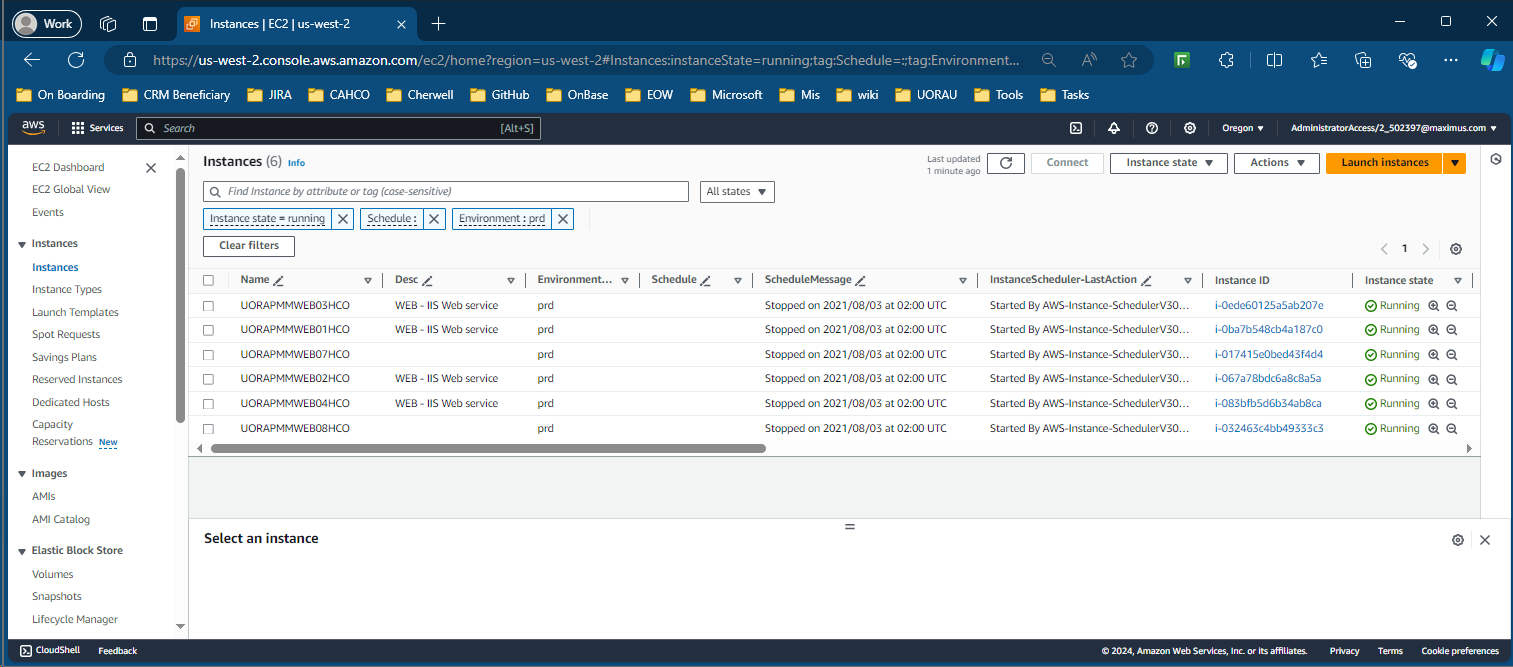Open Spot Requests in sidebar

pos(66,335)
